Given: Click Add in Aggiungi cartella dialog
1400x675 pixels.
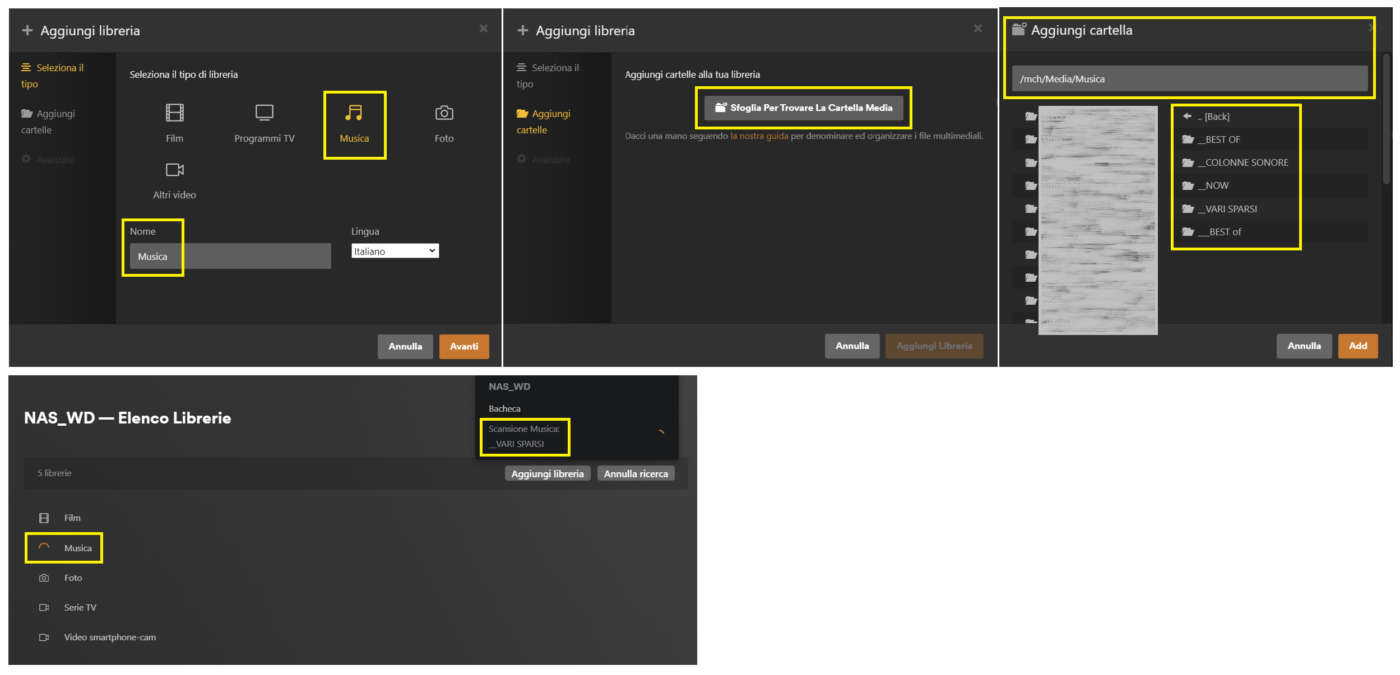Looking at the screenshot, I should (1358, 346).
